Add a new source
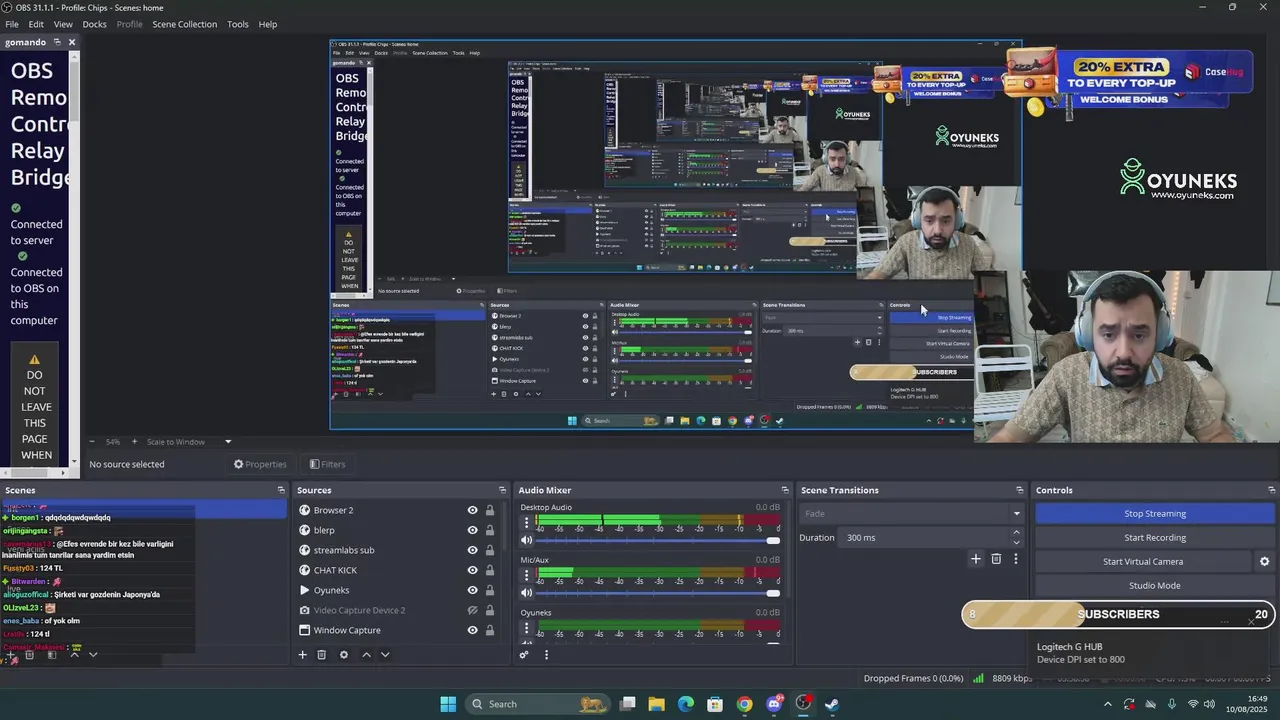1280x720 pixels. [x=302, y=655]
